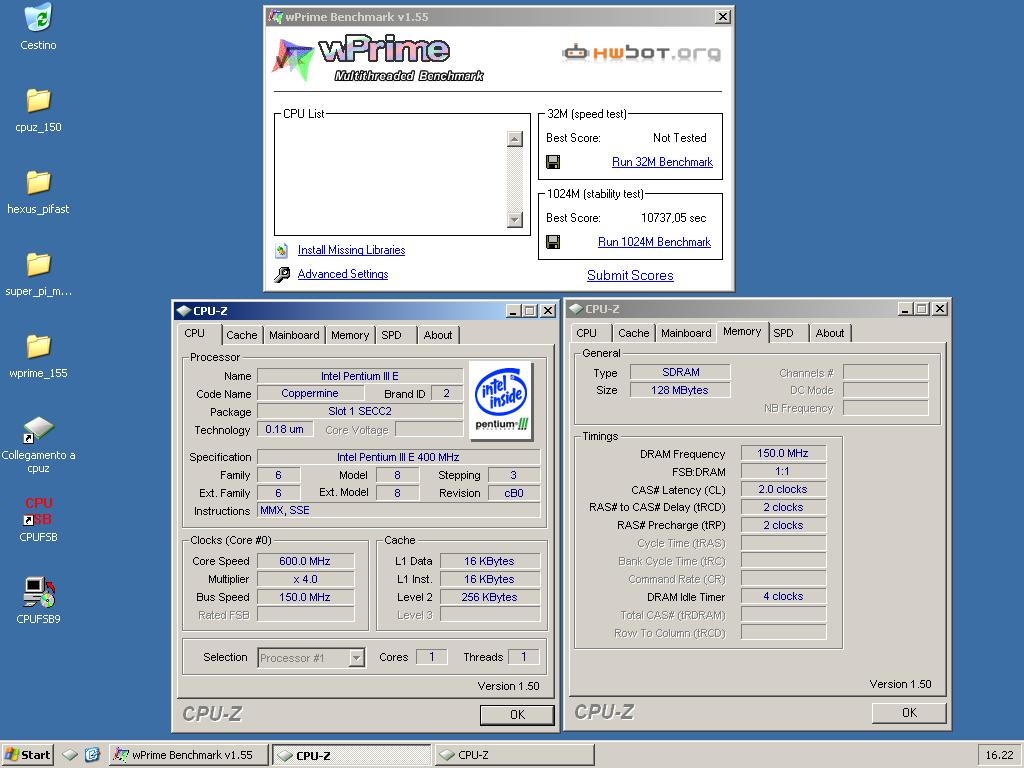Image resolution: width=1024 pixels, height=768 pixels.
Task: Click the HWBOT.org logo
Action: pos(641,53)
